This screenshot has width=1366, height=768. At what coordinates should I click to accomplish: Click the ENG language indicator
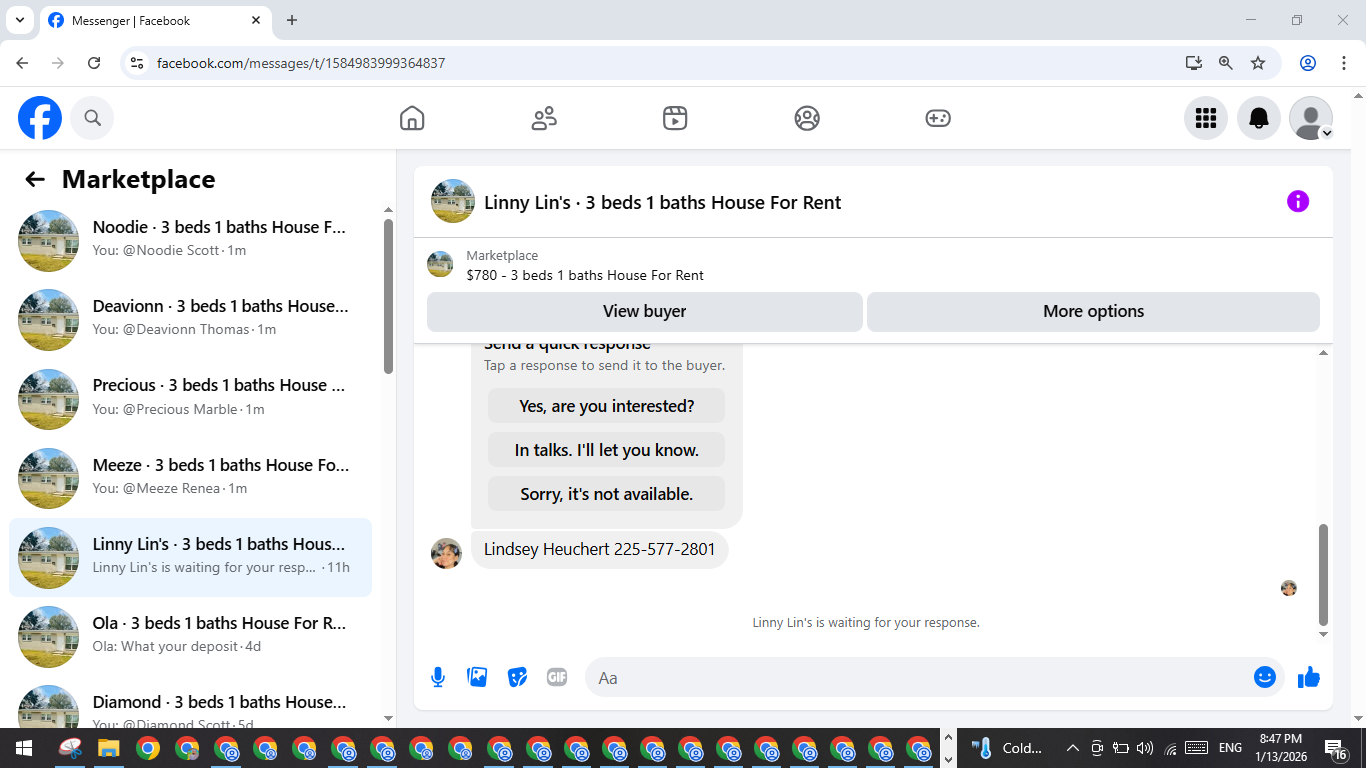click(1230, 748)
